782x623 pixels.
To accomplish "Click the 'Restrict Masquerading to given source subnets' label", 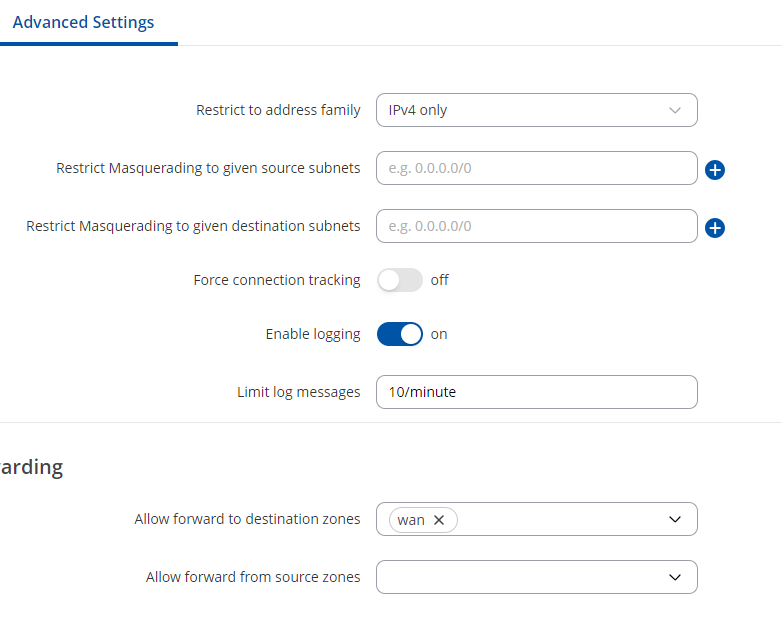I will (208, 168).
